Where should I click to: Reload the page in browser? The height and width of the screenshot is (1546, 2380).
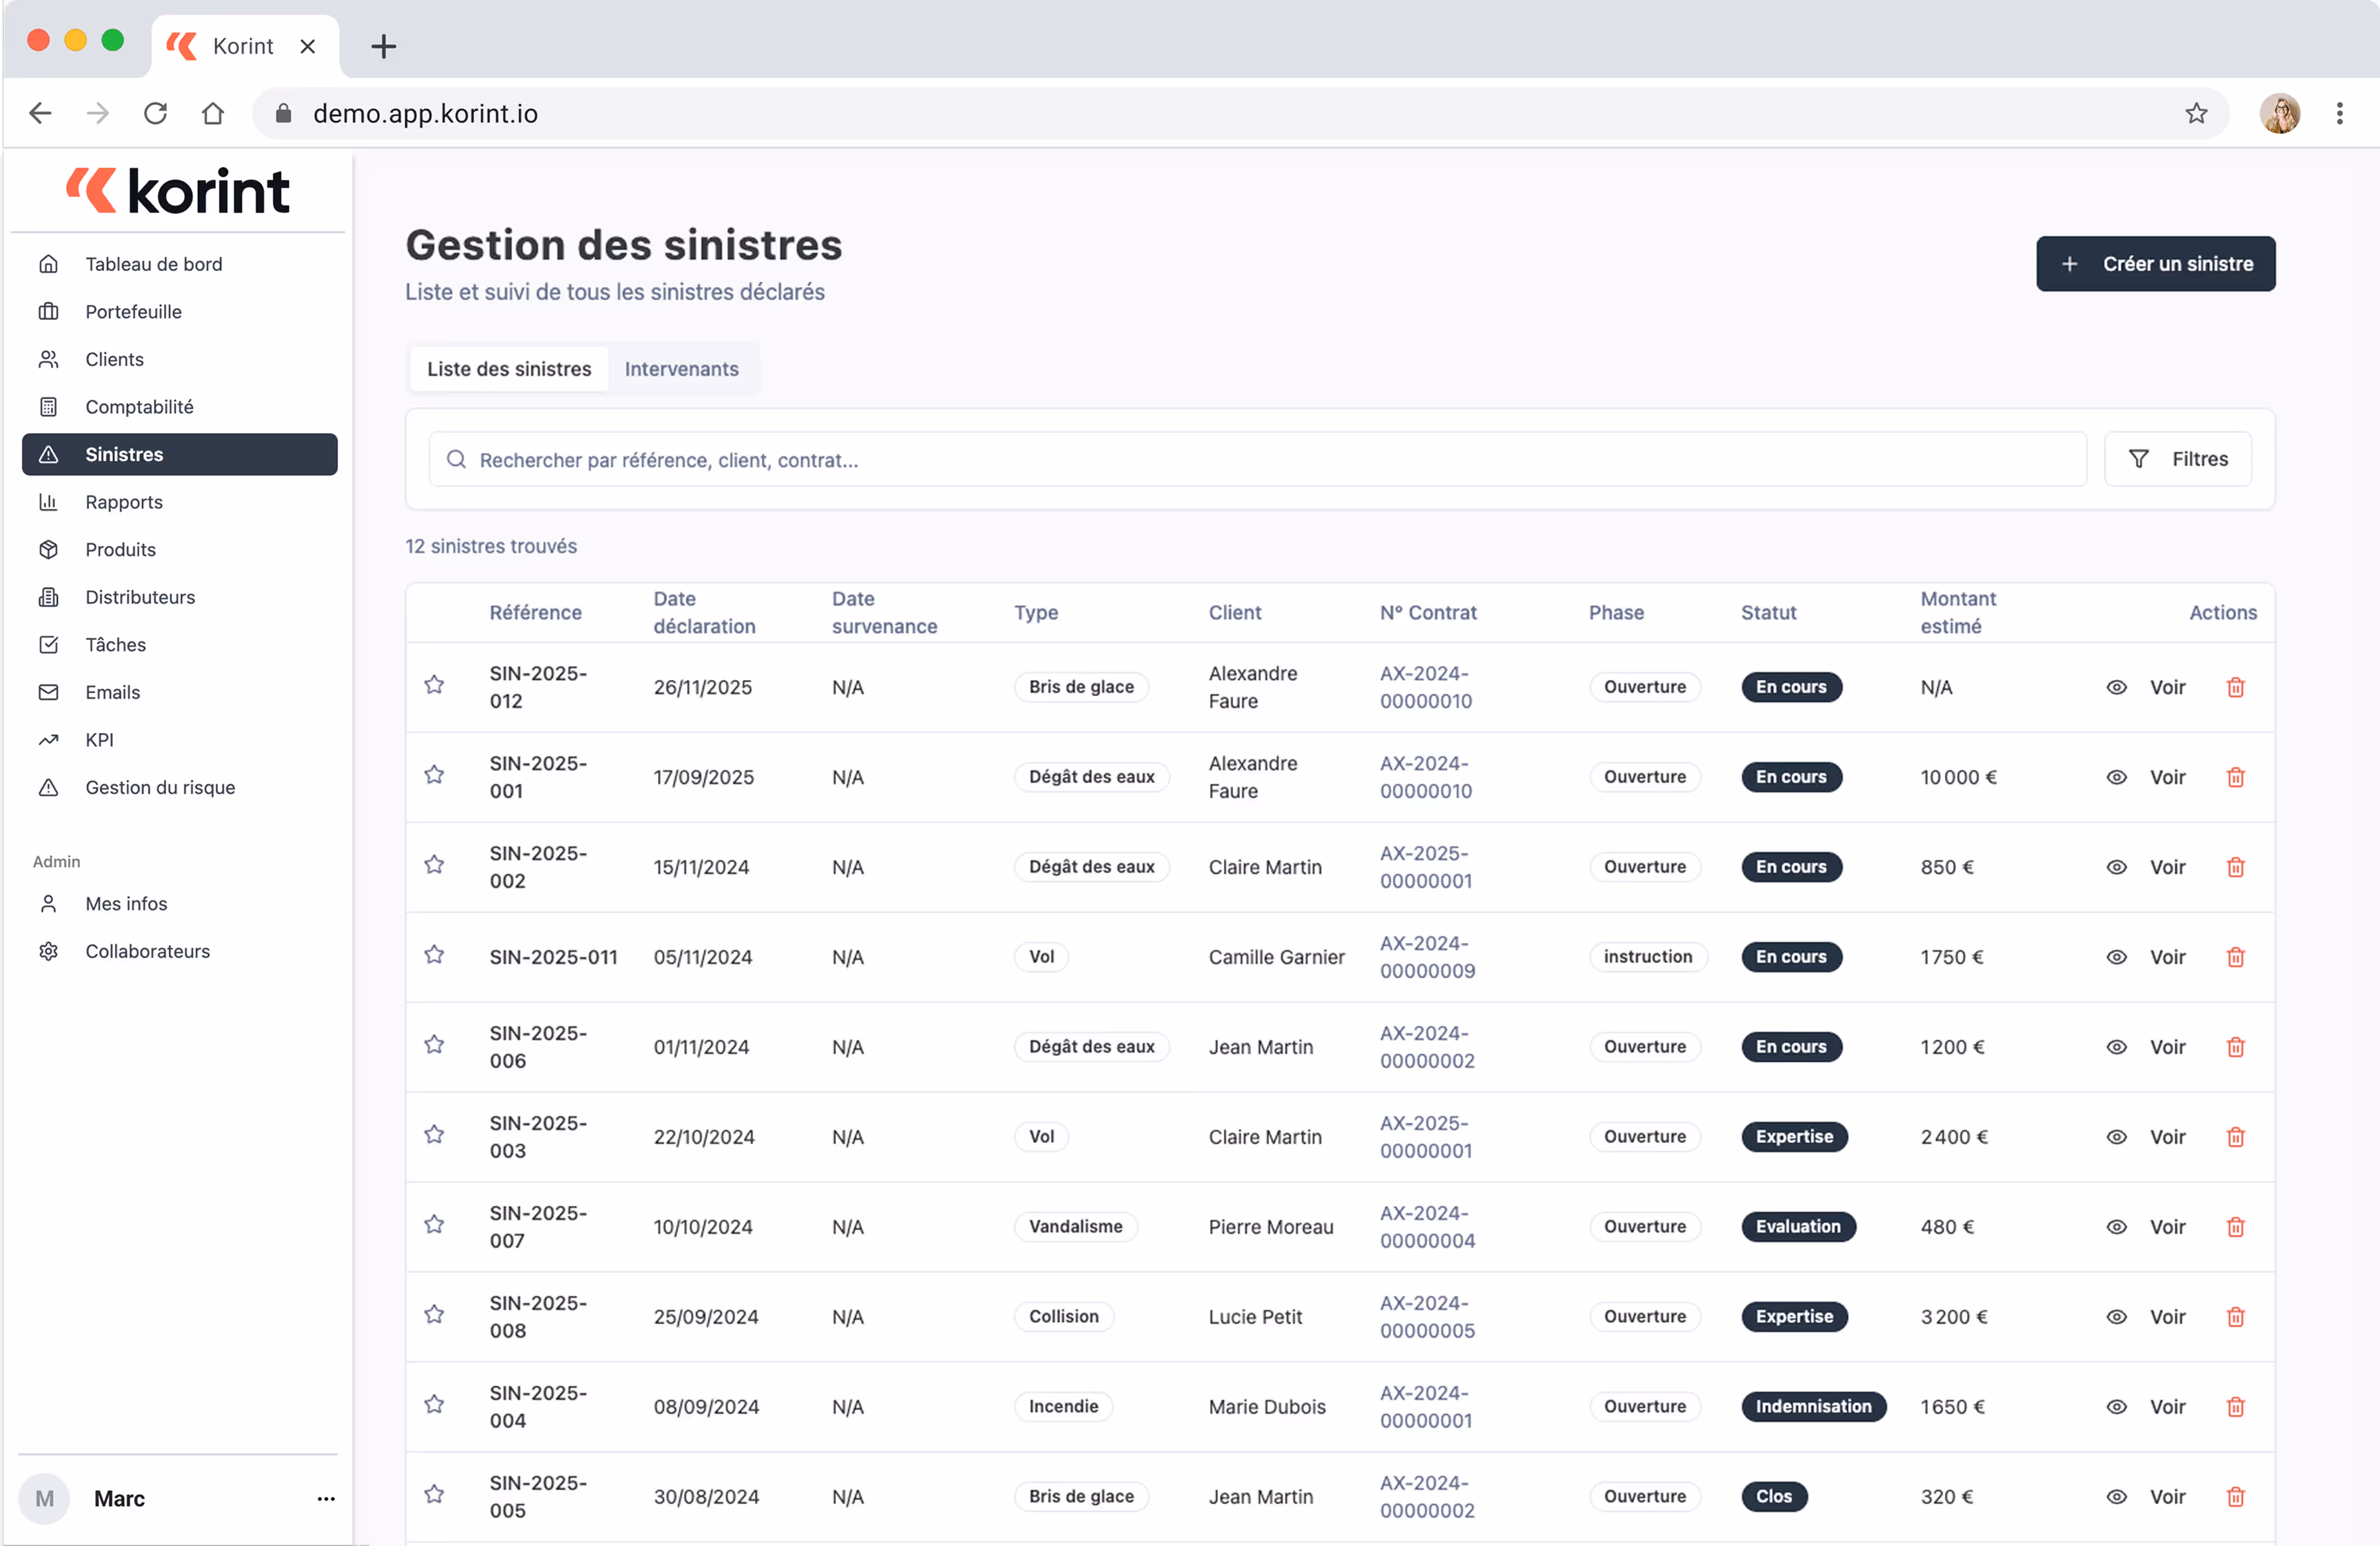tap(155, 113)
